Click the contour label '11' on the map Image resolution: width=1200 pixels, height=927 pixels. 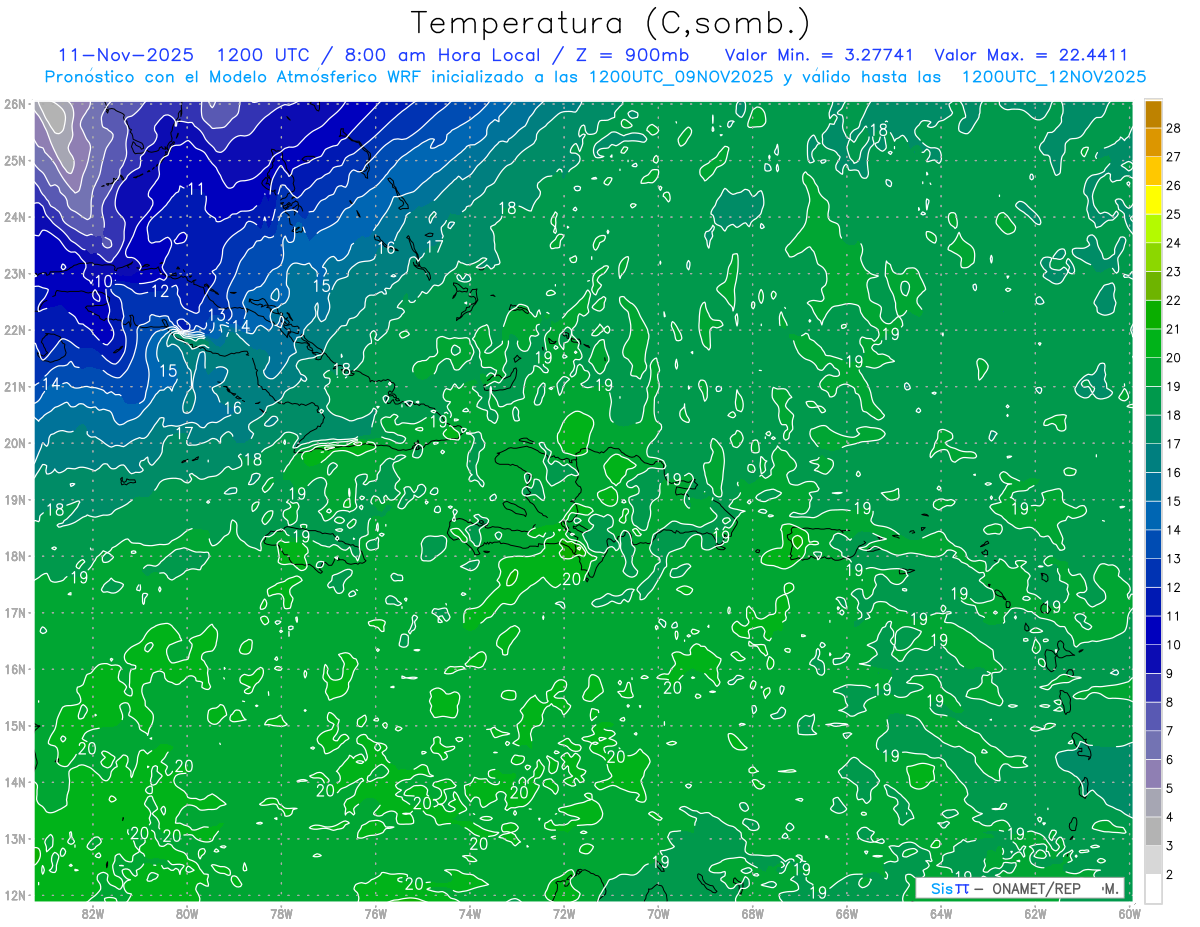[196, 188]
